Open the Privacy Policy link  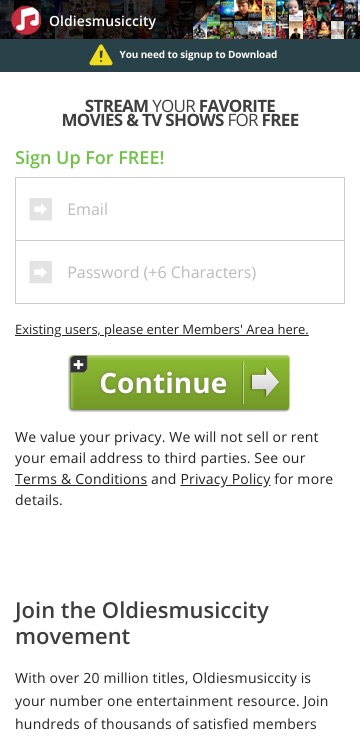tap(226, 479)
